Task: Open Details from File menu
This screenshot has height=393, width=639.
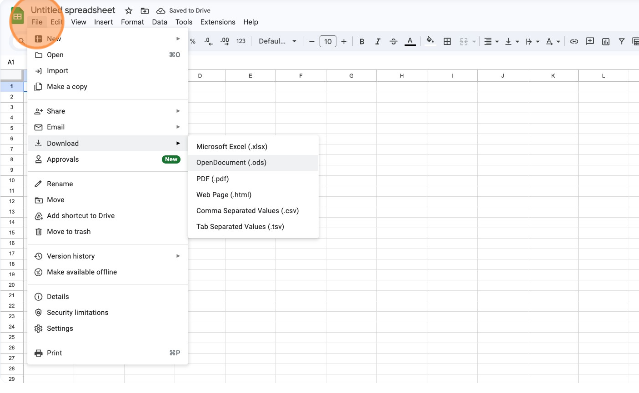Action: tap(108, 296)
